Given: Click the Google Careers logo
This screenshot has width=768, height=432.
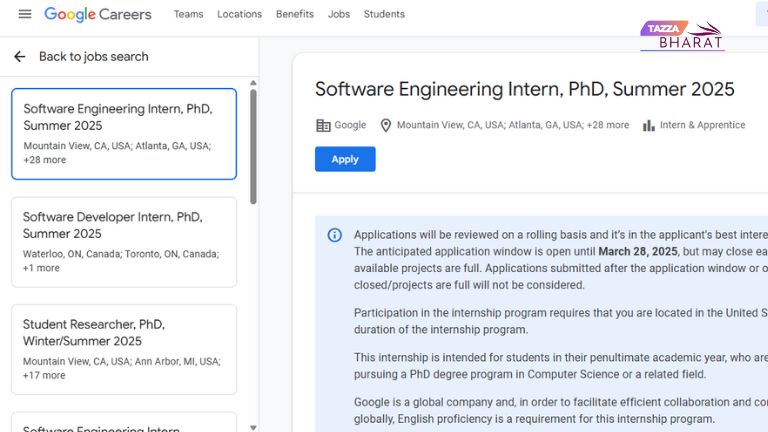Looking at the screenshot, I should click(98, 14).
